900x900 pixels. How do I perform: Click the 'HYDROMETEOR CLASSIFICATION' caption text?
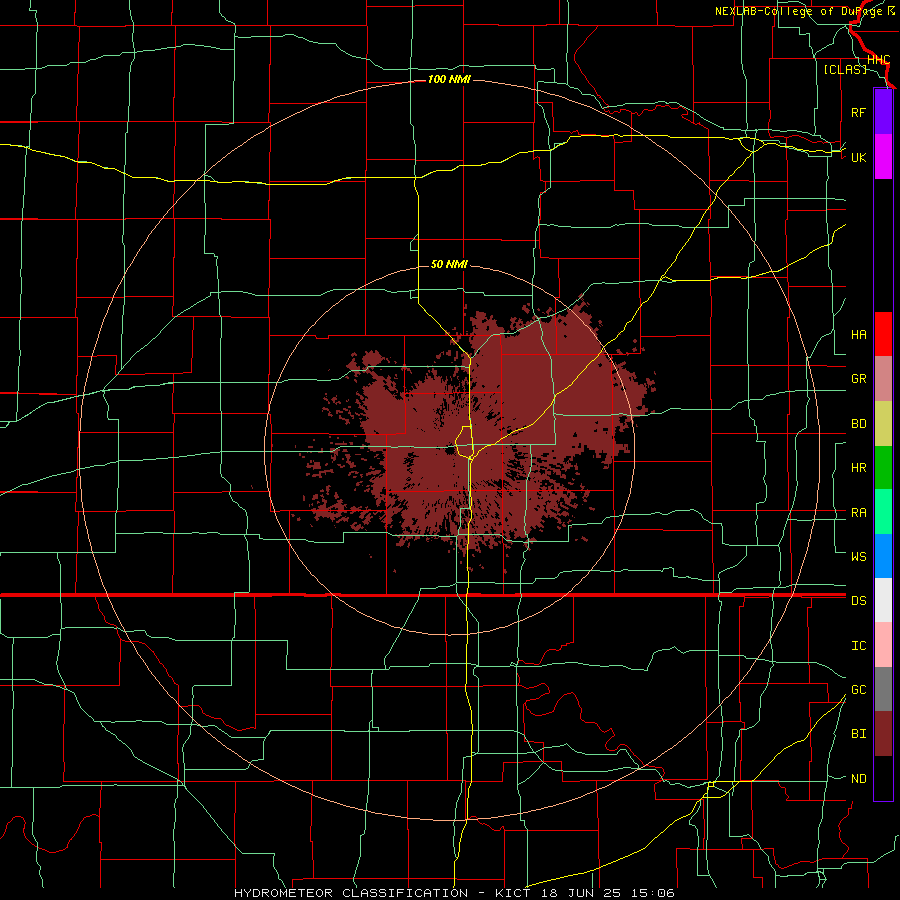coord(351,893)
